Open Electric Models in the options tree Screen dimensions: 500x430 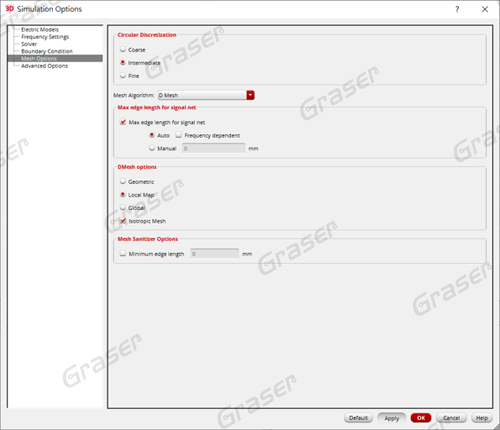[40, 30]
